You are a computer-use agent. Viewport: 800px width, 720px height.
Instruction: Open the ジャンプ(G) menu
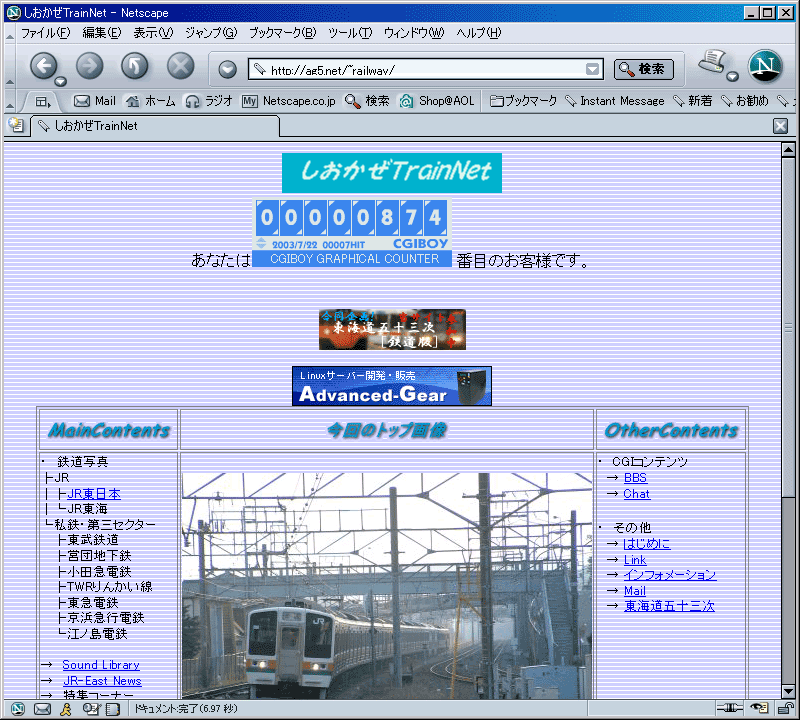[x=211, y=33]
